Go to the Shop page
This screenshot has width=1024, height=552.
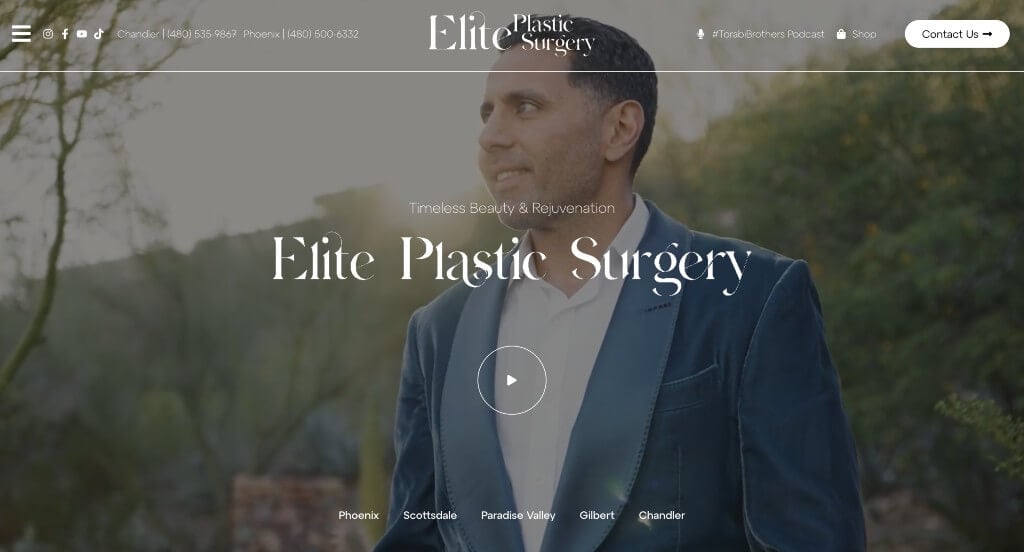[864, 34]
